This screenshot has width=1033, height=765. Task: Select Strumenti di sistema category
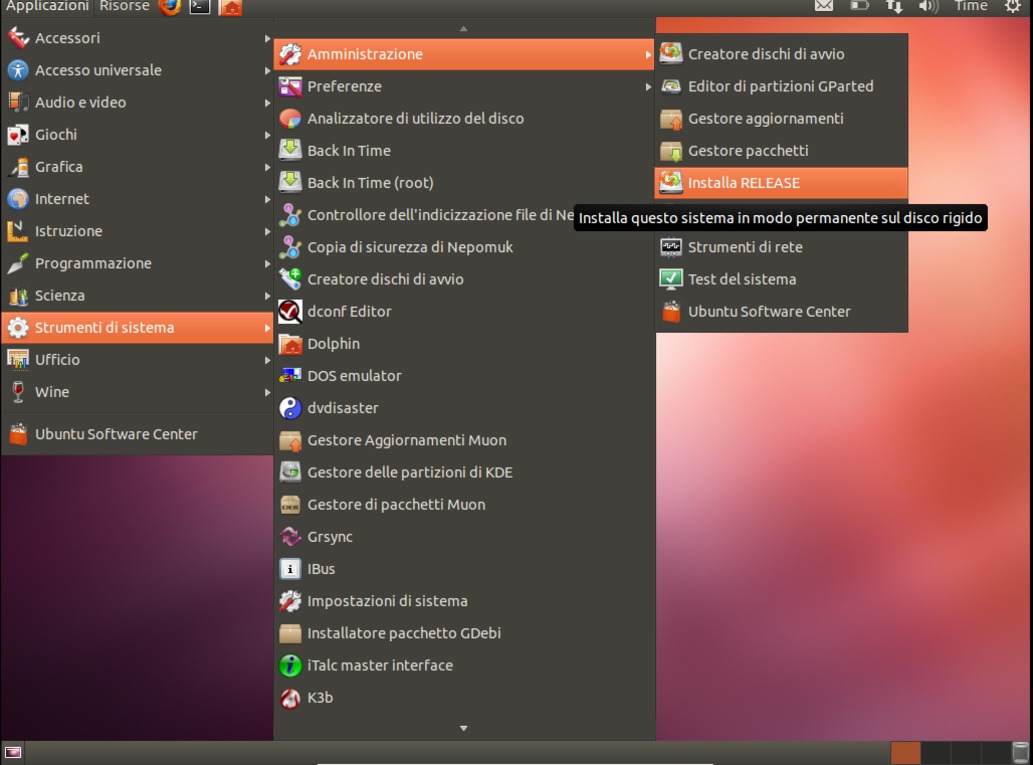click(137, 327)
